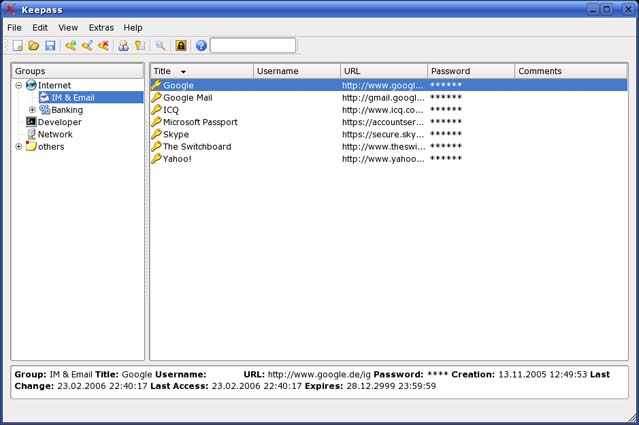The width and height of the screenshot is (639, 425).
Task: Select the Microsoft Passport entry
Action: (200, 122)
